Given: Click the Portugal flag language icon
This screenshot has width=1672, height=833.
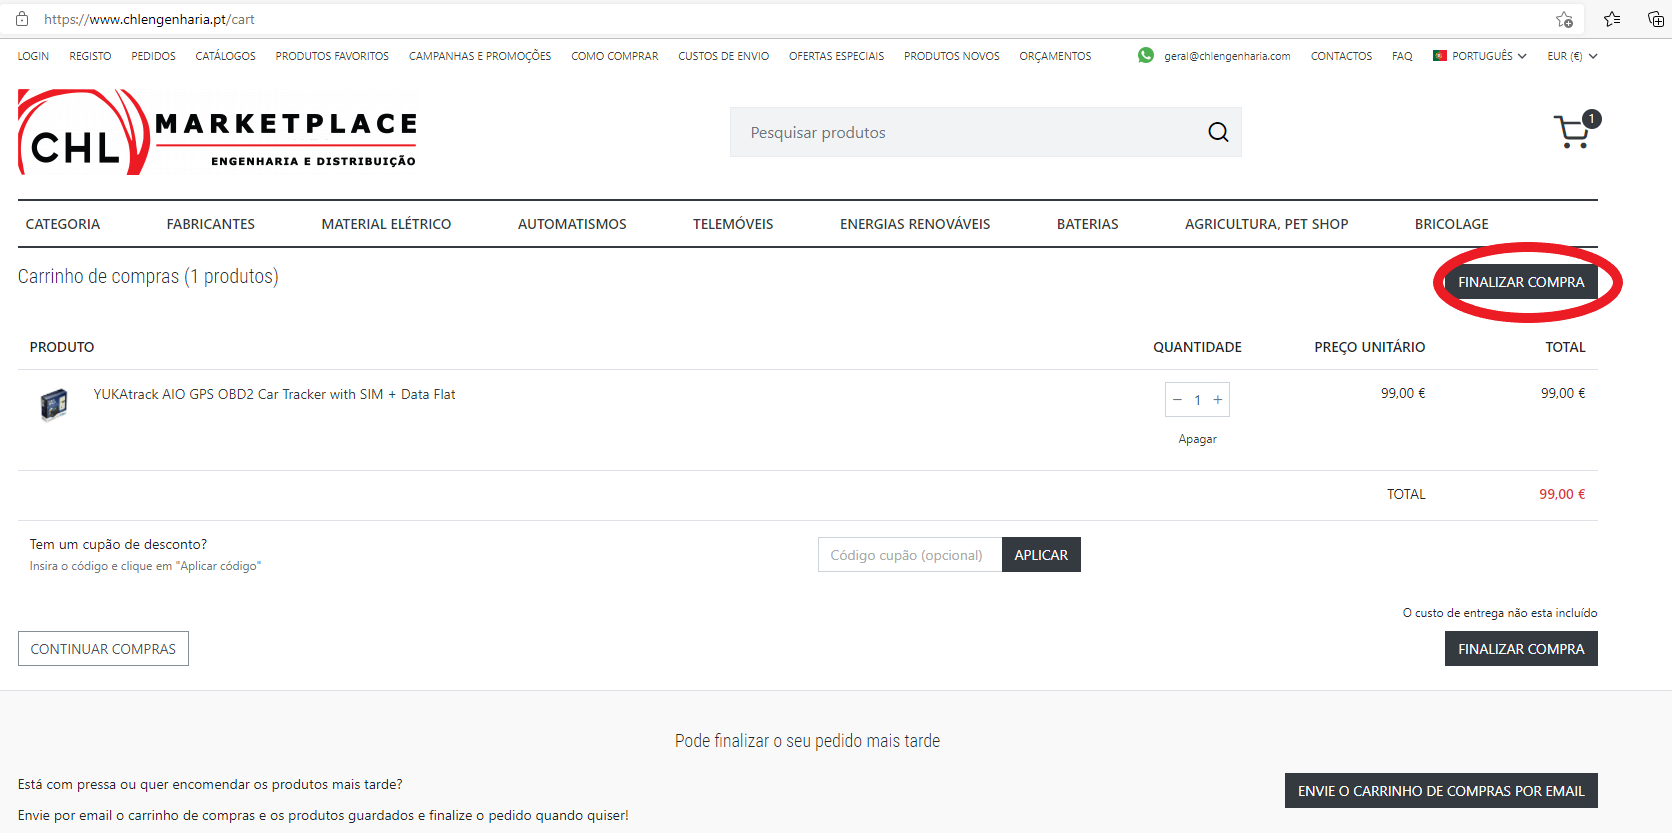Looking at the screenshot, I should click(x=1440, y=56).
